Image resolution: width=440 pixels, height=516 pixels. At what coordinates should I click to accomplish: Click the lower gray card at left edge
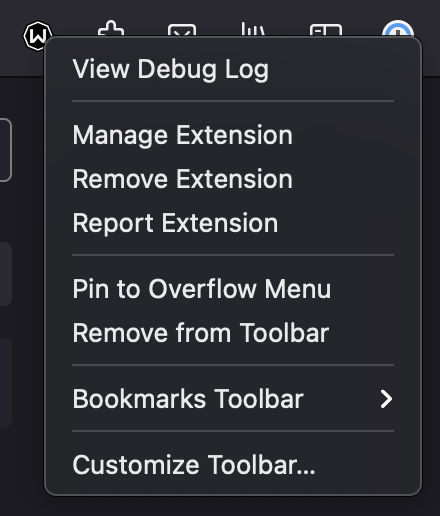point(6,383)
